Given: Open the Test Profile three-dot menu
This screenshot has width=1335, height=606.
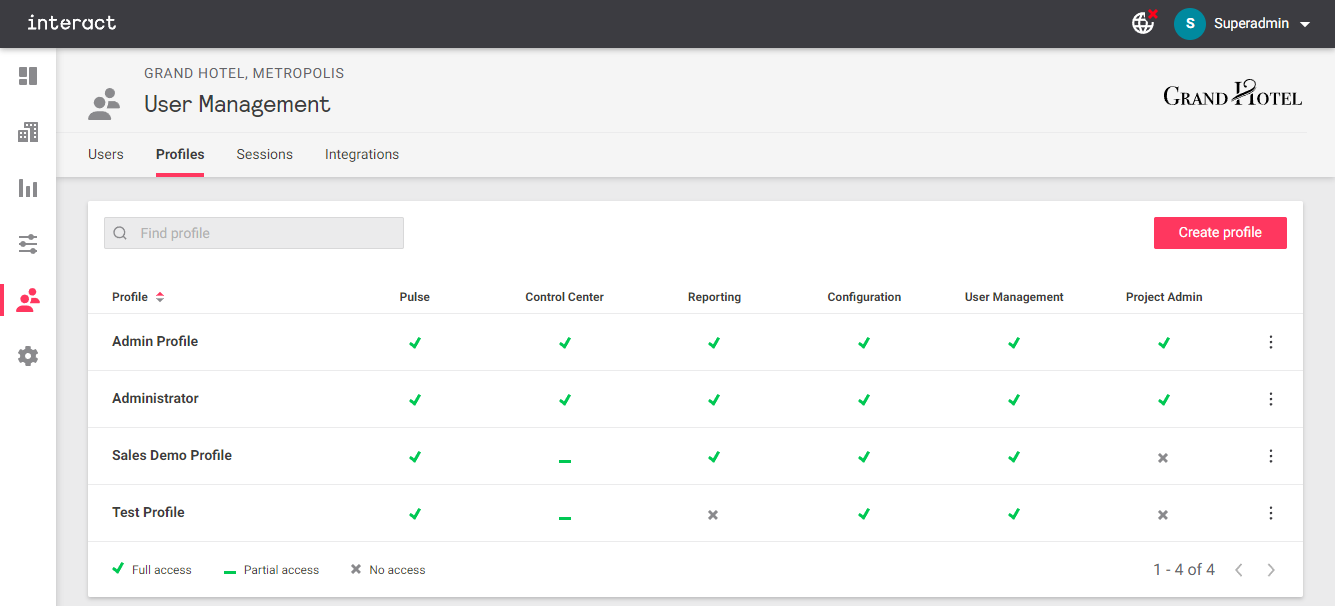Looking at the screenshot, I should click(x=1271, y=513).
